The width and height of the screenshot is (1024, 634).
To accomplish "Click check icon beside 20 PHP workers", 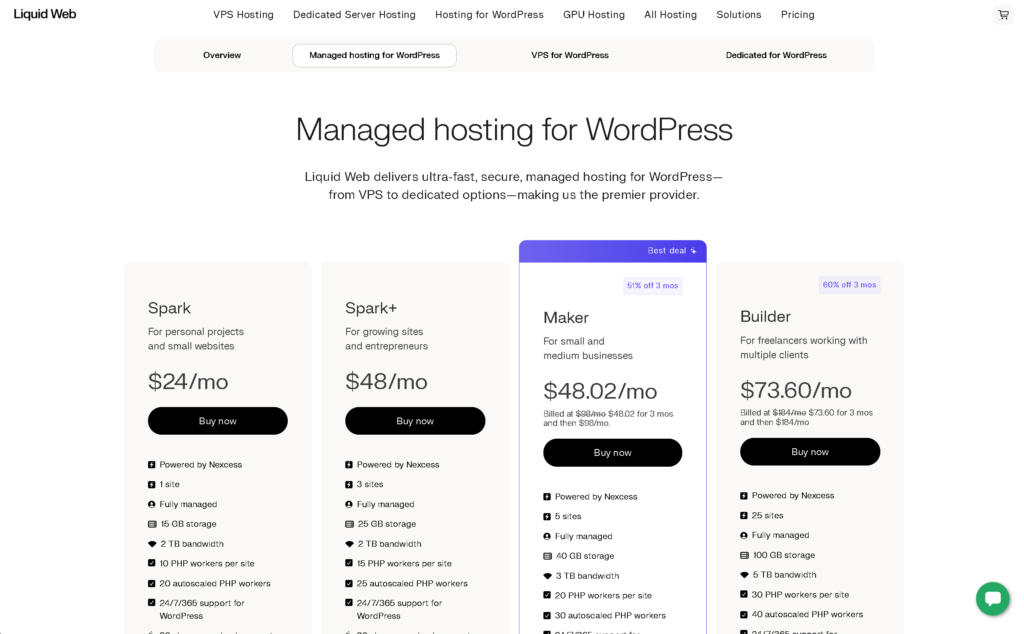I will pos(547,595).
